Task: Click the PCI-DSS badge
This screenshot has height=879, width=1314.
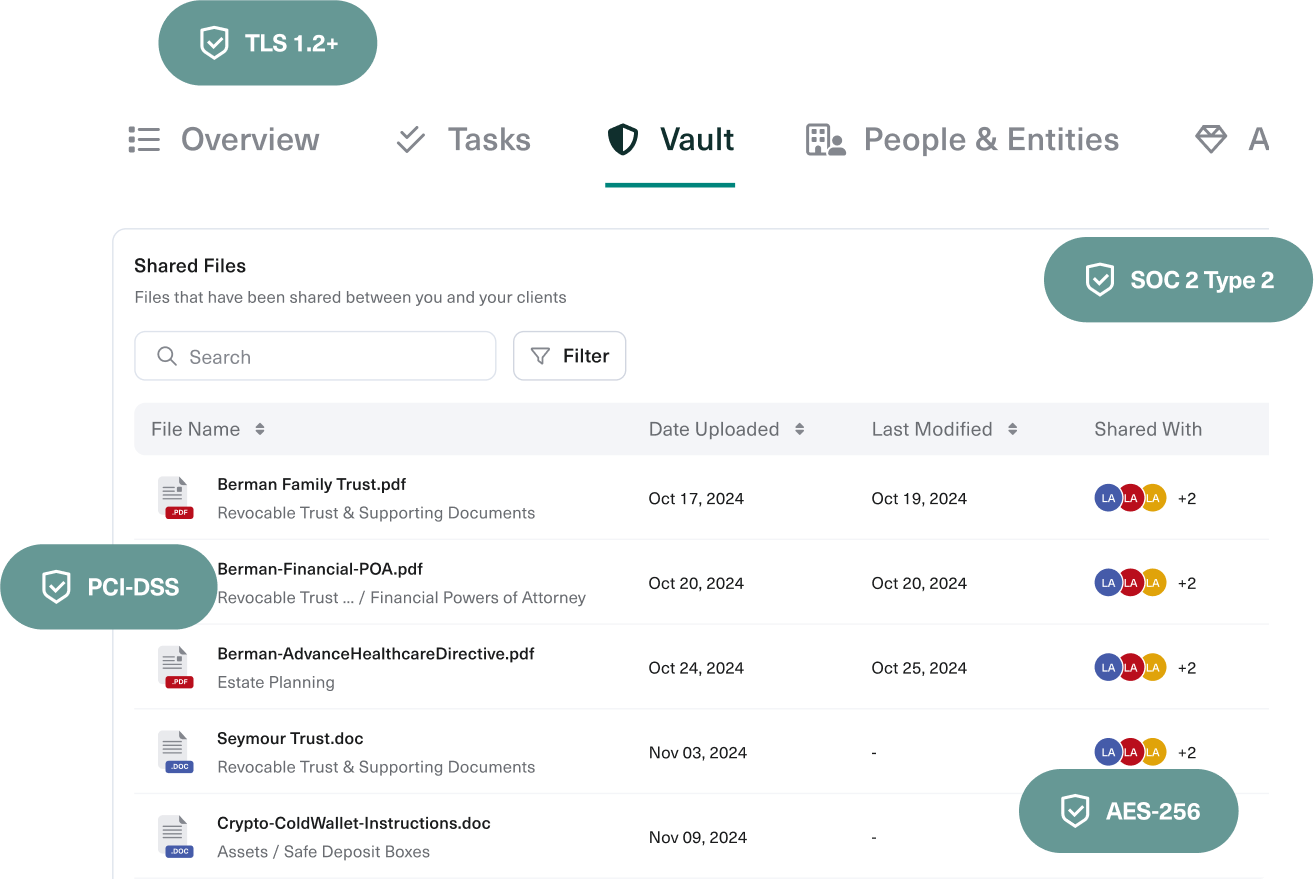Action: (x=109, y=587)
